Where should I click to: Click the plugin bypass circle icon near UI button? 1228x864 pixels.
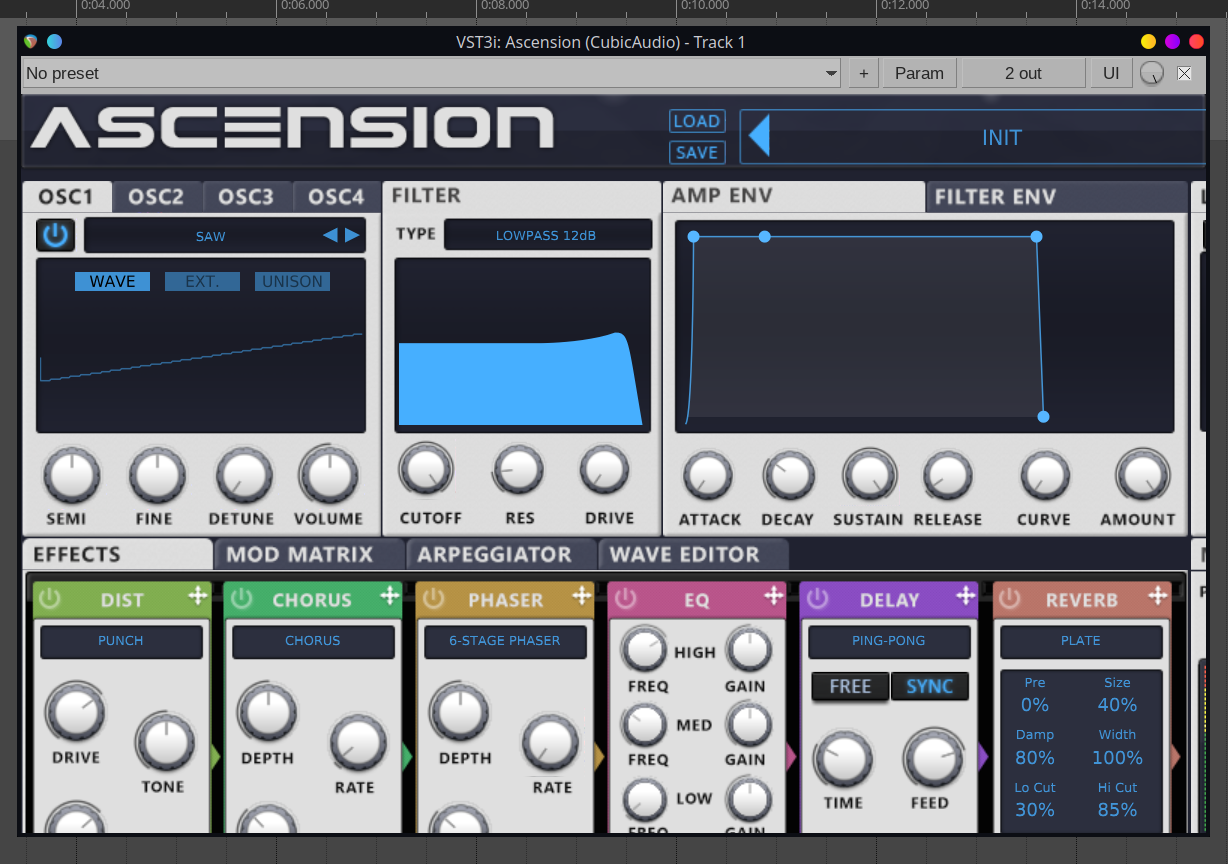(1152, 73)
